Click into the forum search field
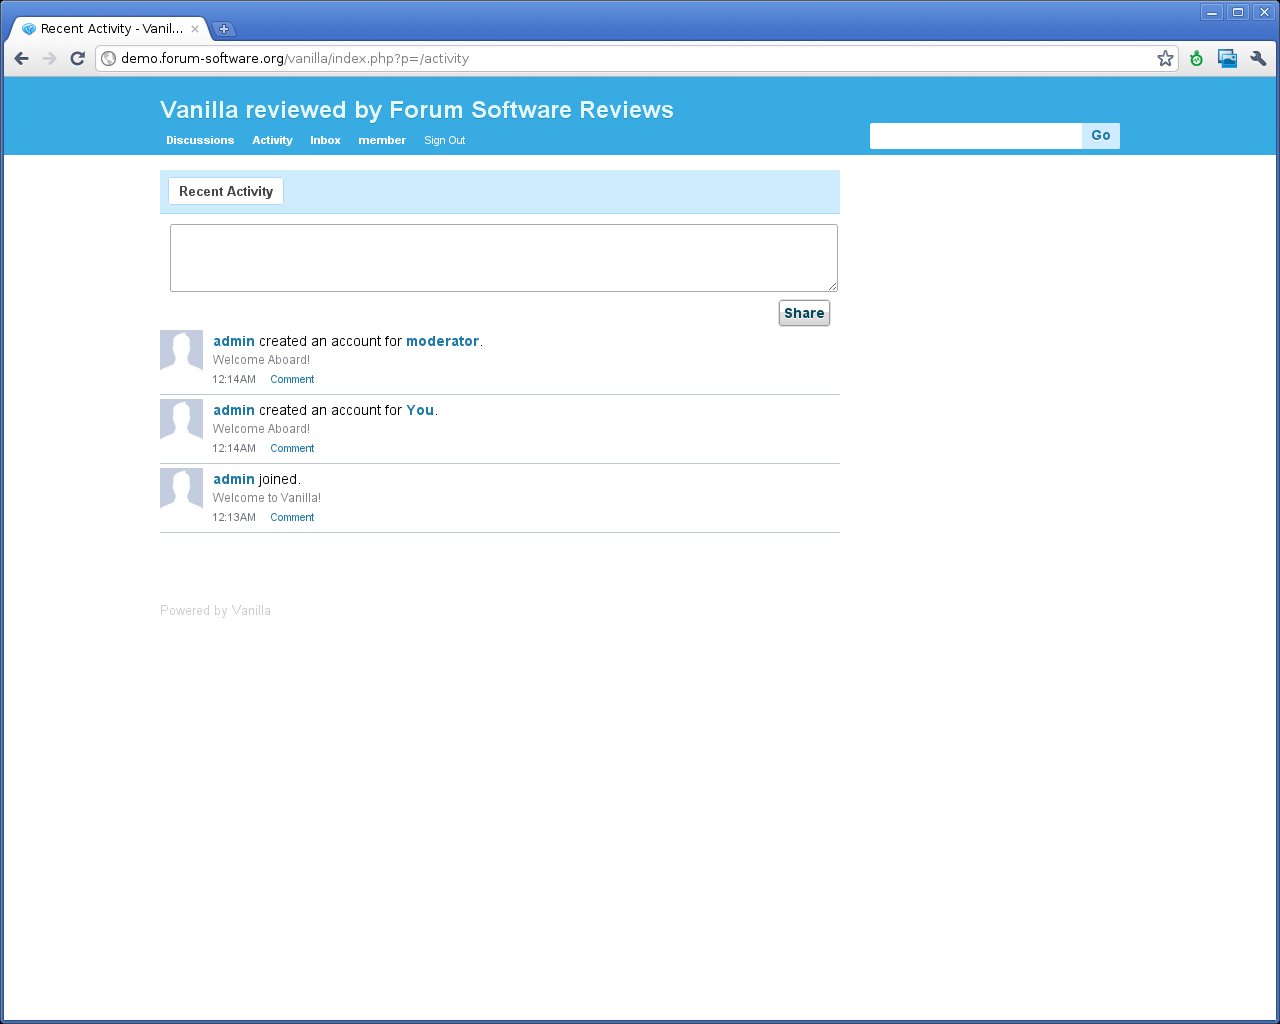This screenshot has height=1024, width=1280. 976,136
